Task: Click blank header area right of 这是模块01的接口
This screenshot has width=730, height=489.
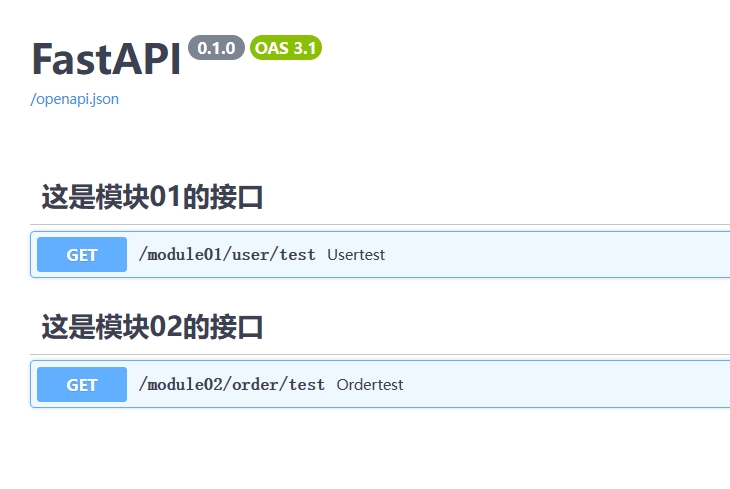Action: (x=500, y=197)
